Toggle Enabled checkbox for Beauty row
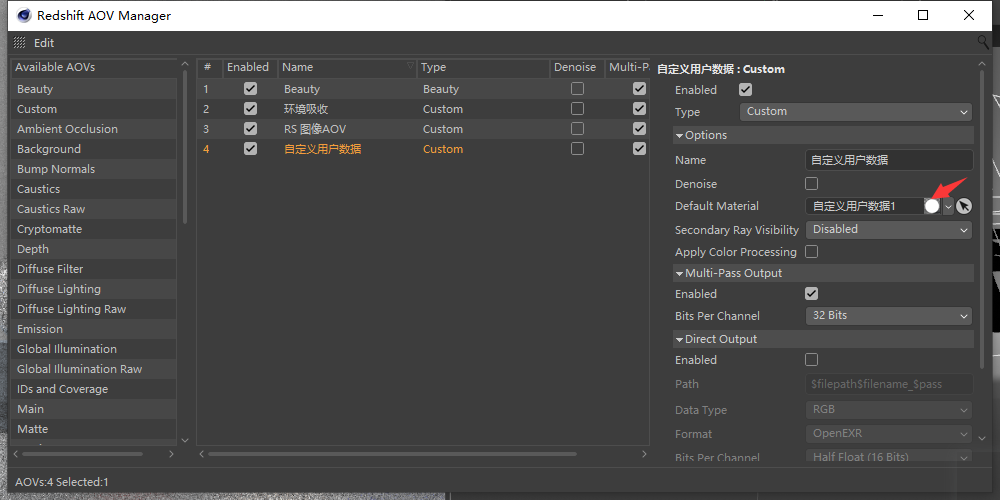The width and height of the screenshot is (1000, 500). 250,89
